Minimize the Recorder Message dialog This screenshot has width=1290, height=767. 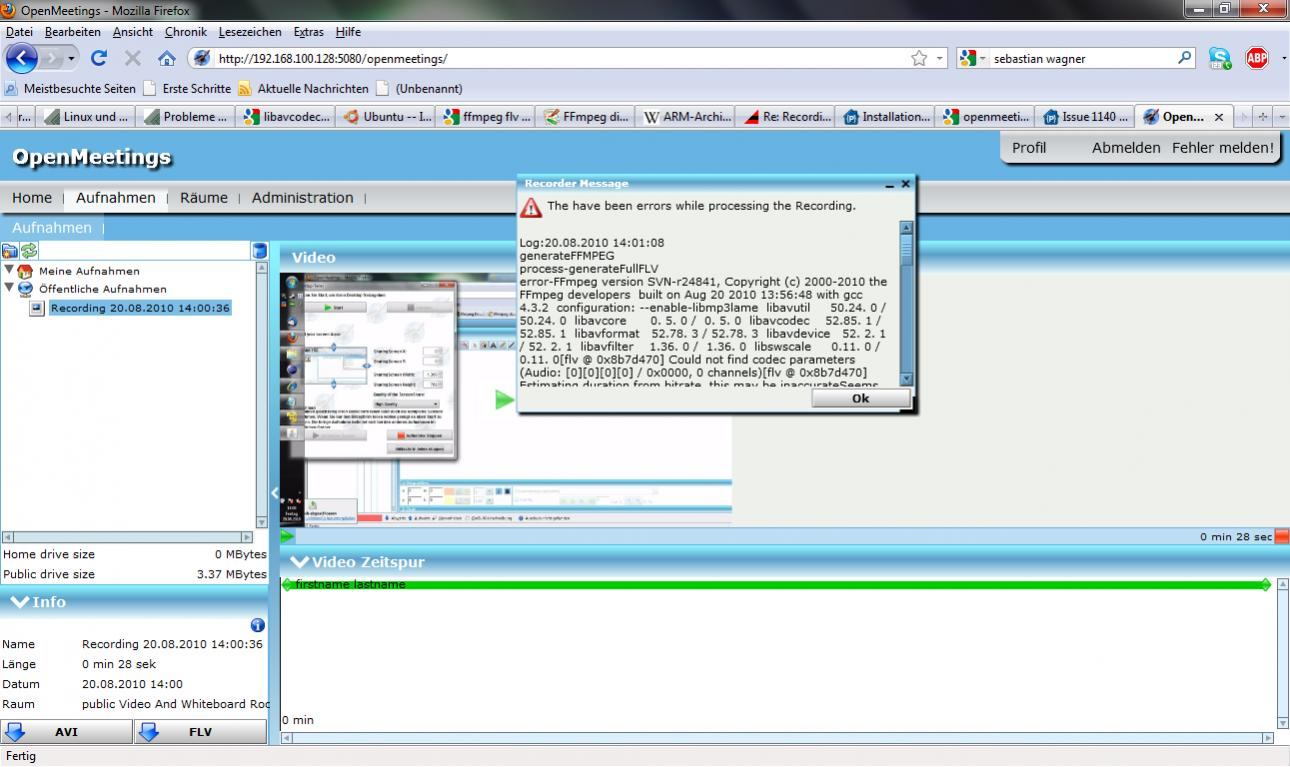pyautogui.click(x=890, y=184)
